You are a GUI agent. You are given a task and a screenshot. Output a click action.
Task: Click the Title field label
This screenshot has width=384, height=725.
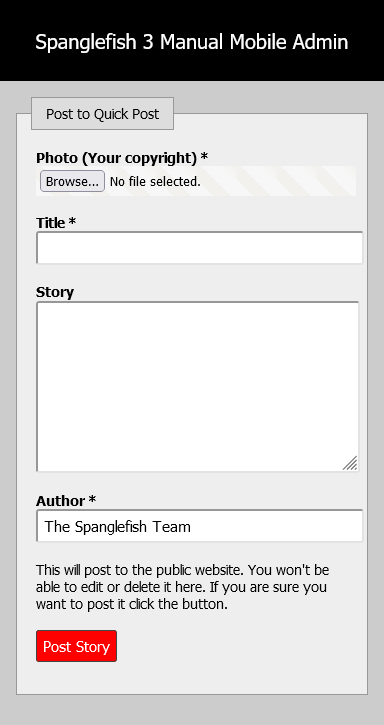(x=51, y=223)
